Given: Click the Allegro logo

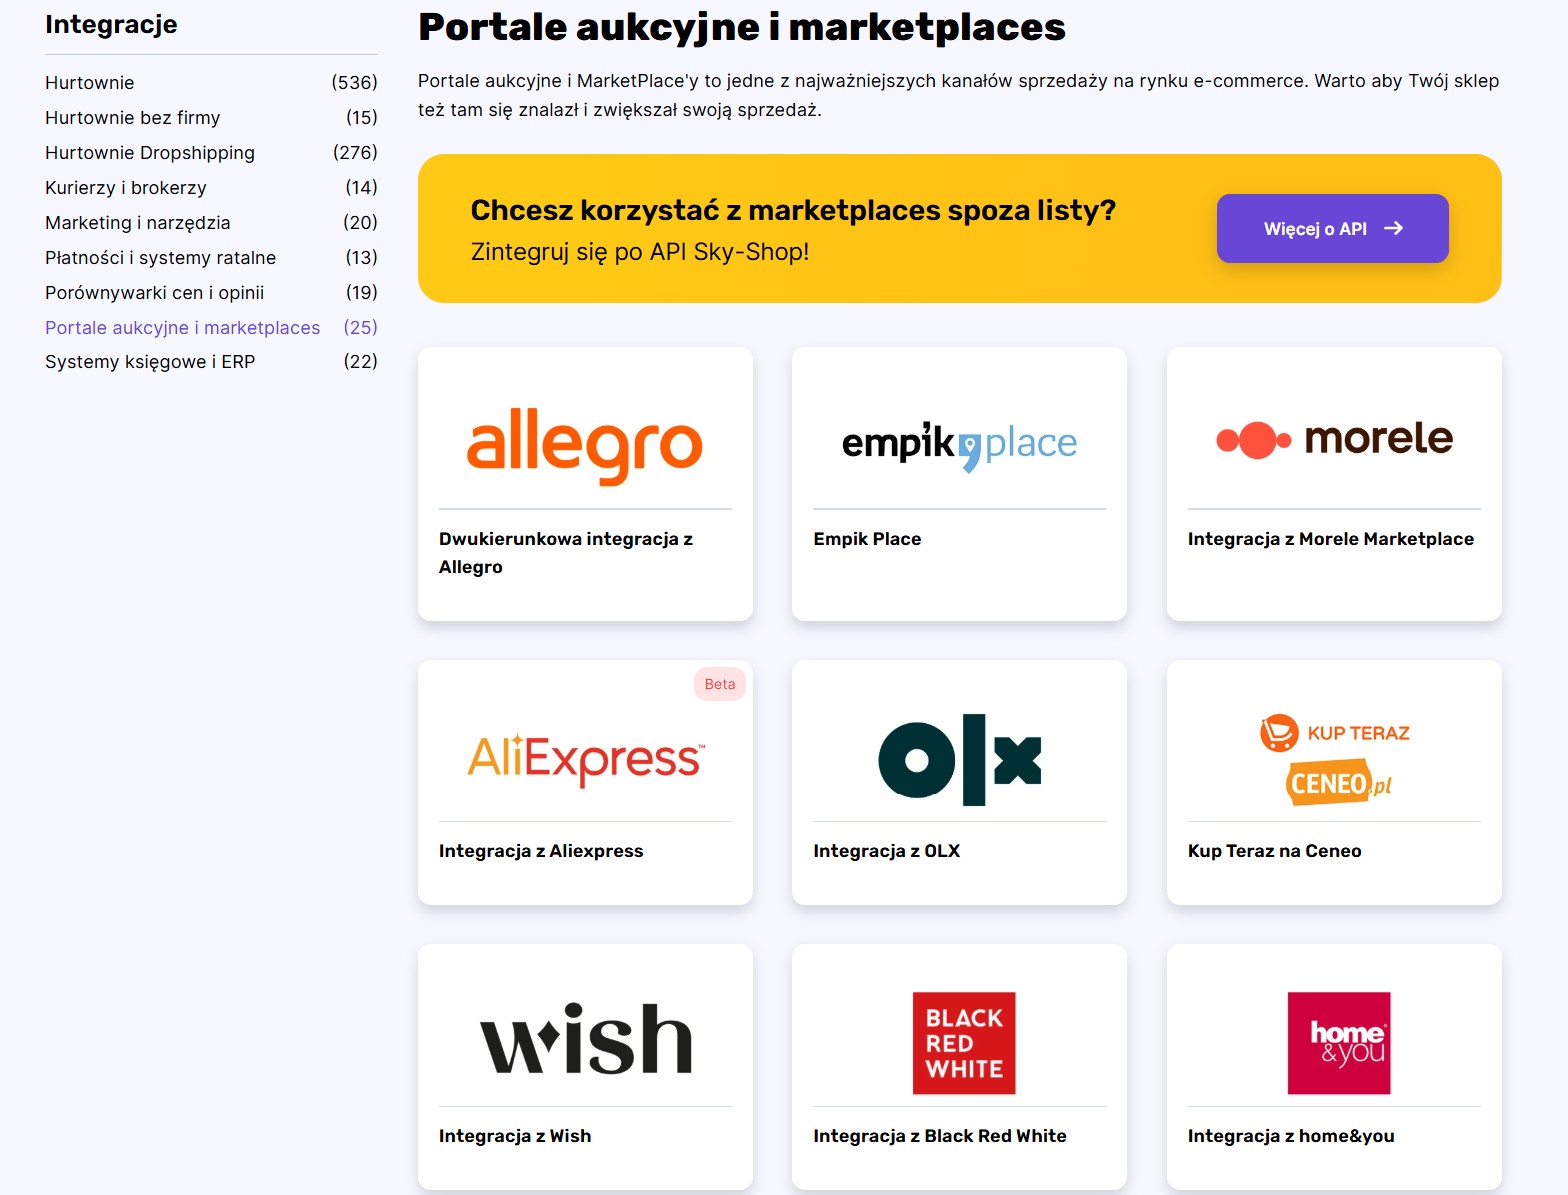Looking at the screenshot, I should click(x=585, y=444).
